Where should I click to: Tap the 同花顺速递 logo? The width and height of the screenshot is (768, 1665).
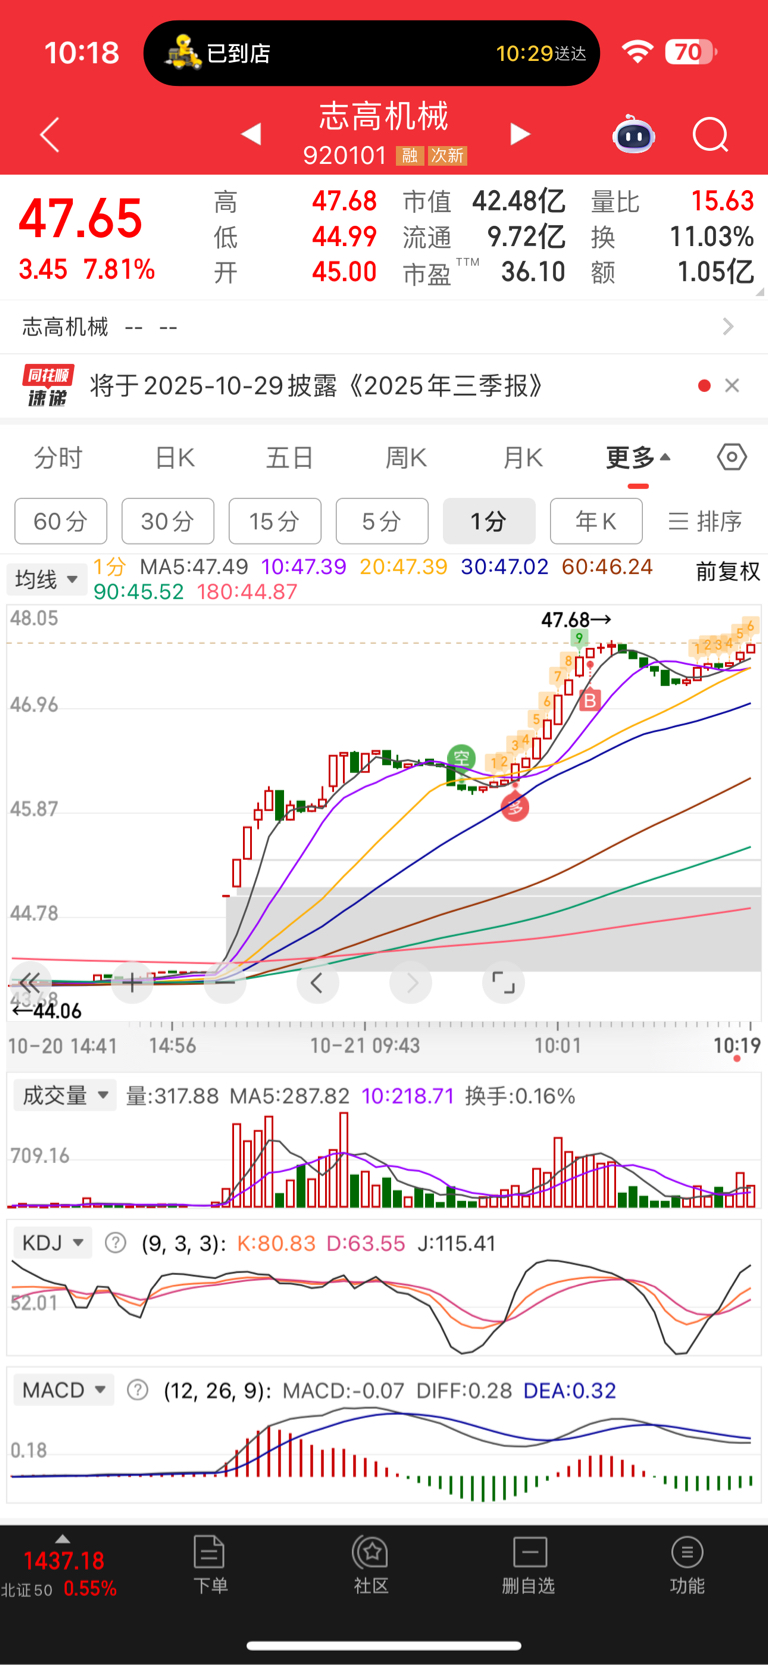[48, 386]
